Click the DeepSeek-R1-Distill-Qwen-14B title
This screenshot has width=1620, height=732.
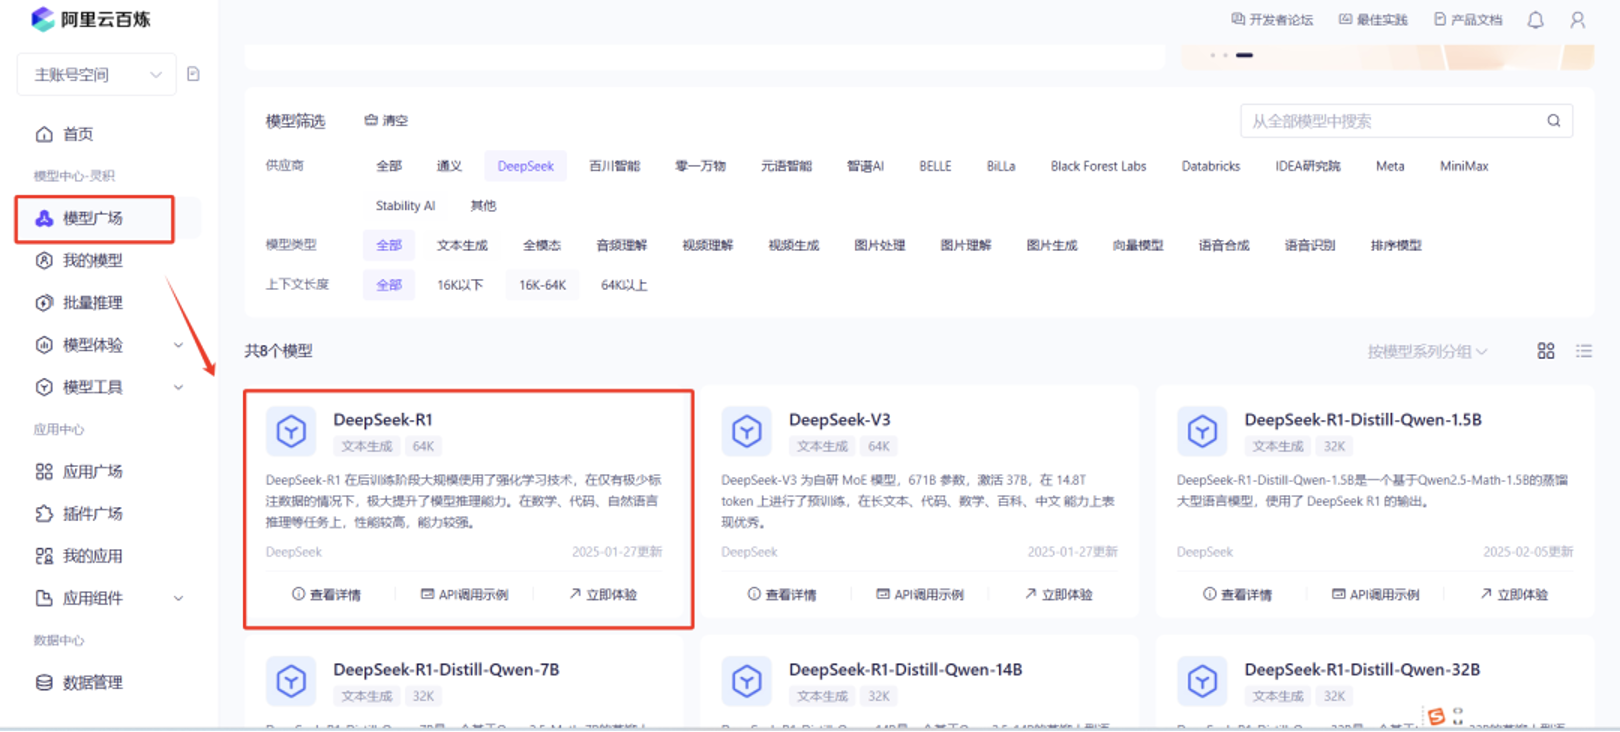pyautogui.click(x=906, y=670)
